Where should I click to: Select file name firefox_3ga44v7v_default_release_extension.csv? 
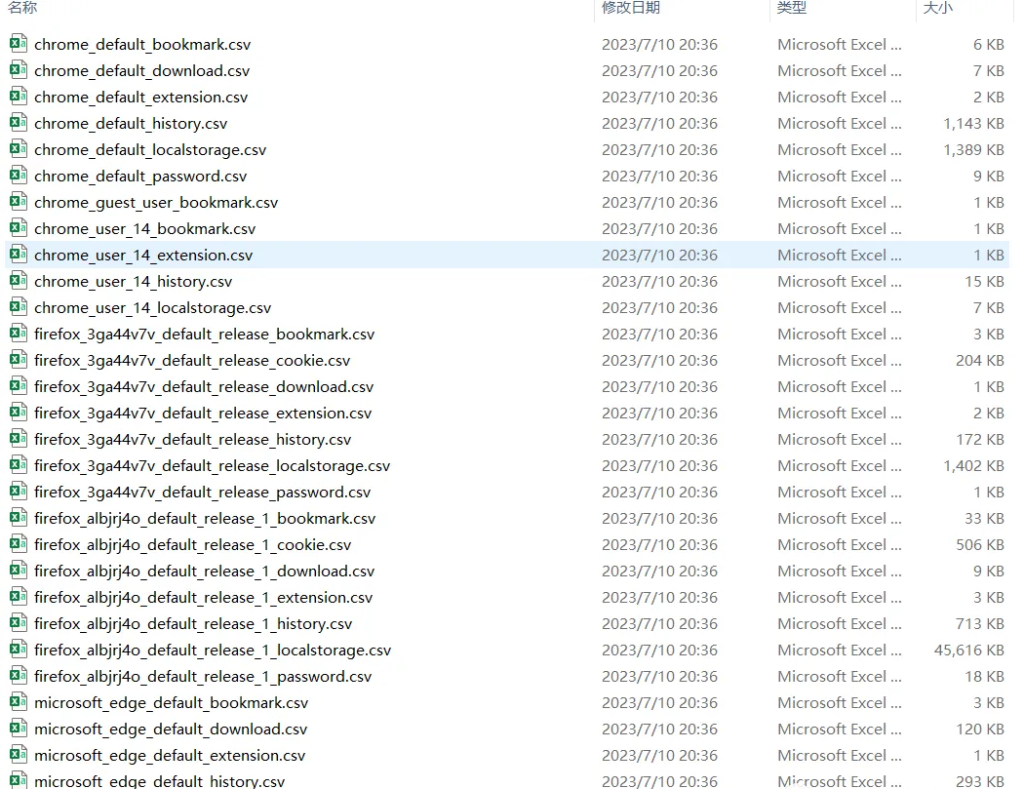pos(203,413)
